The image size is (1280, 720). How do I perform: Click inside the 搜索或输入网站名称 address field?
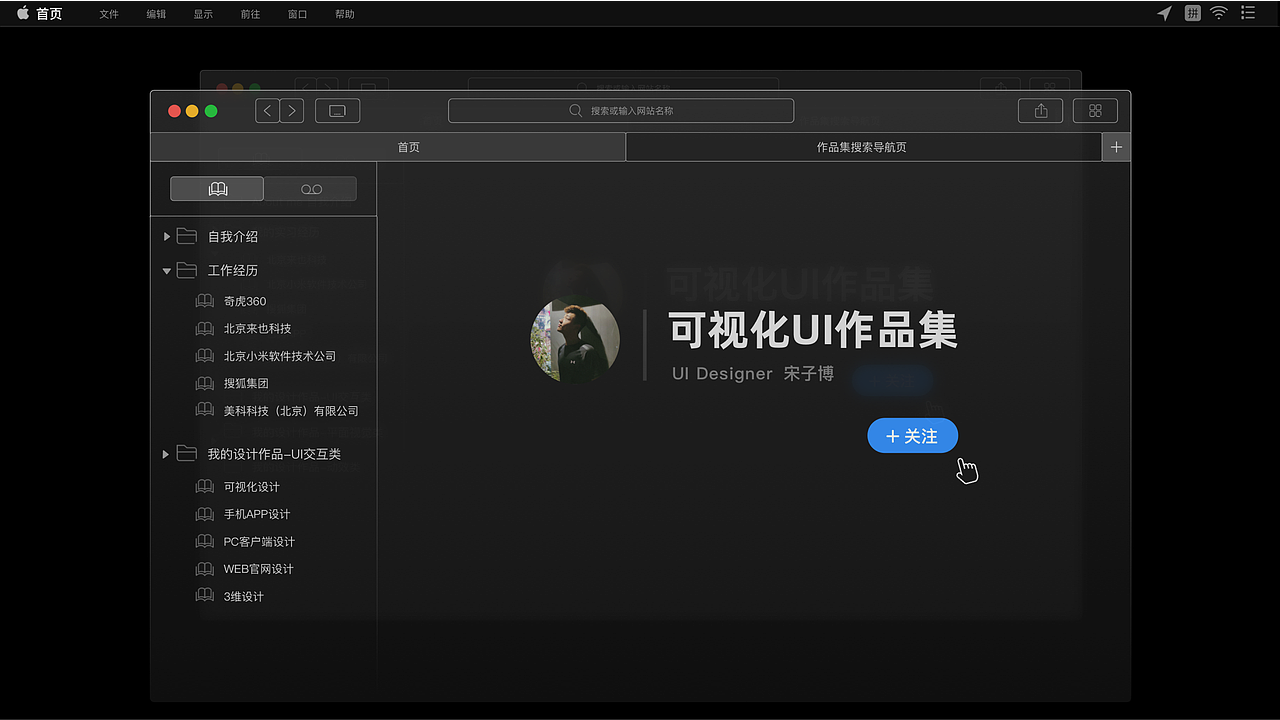coord(620,110)
